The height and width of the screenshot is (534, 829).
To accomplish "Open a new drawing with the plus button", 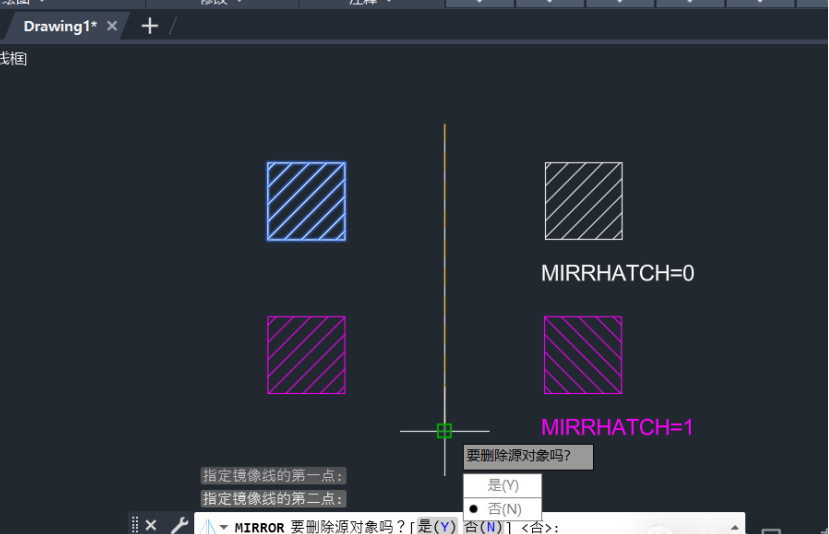I will [x=150, y=26].
